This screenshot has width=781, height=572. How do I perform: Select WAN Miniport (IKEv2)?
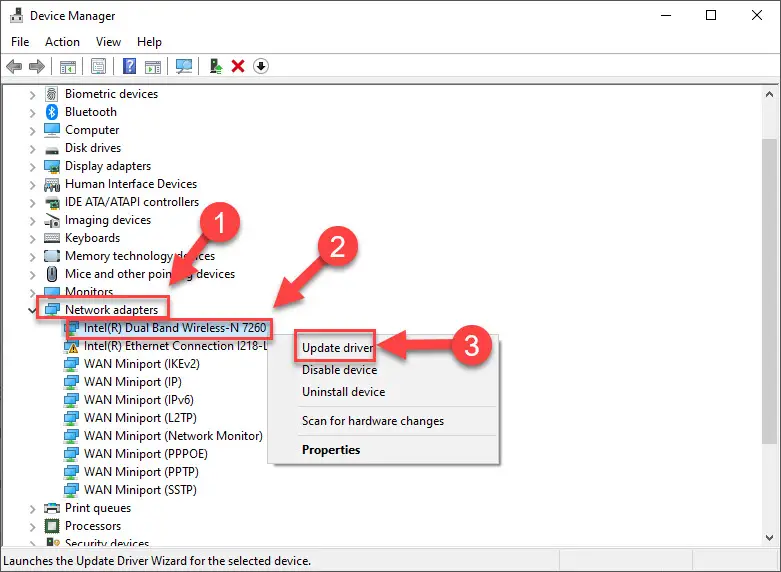142,364
